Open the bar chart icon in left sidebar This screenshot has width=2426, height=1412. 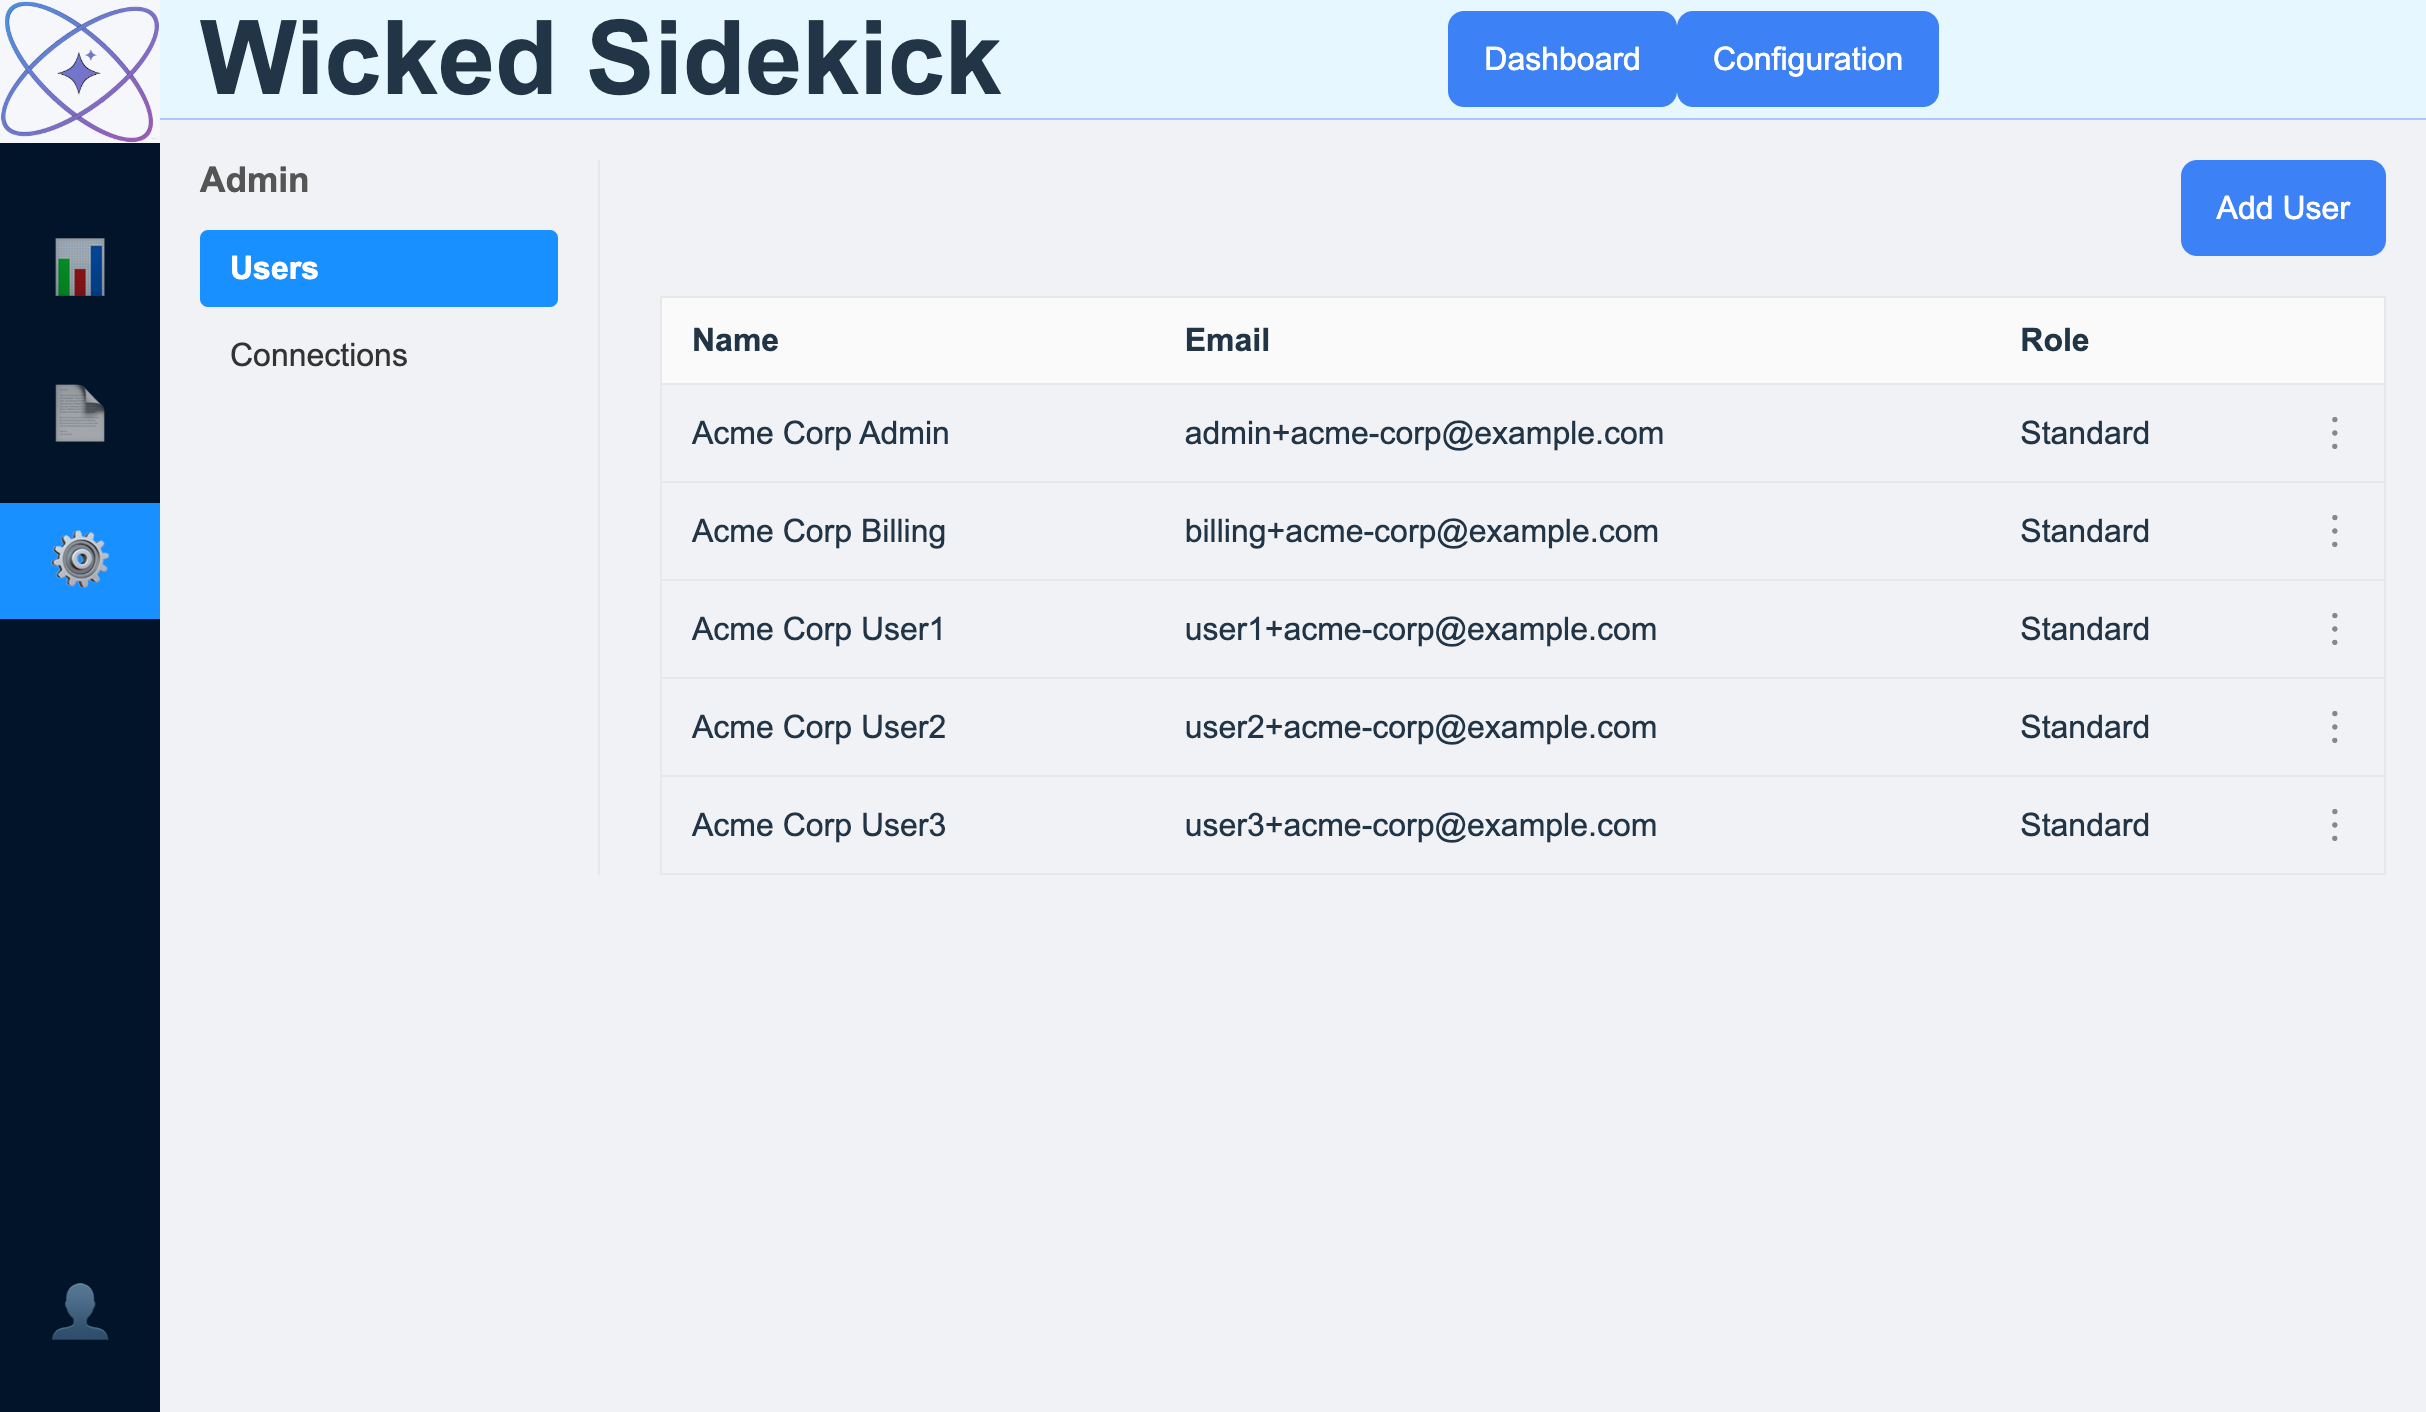[x=79, y=265]
